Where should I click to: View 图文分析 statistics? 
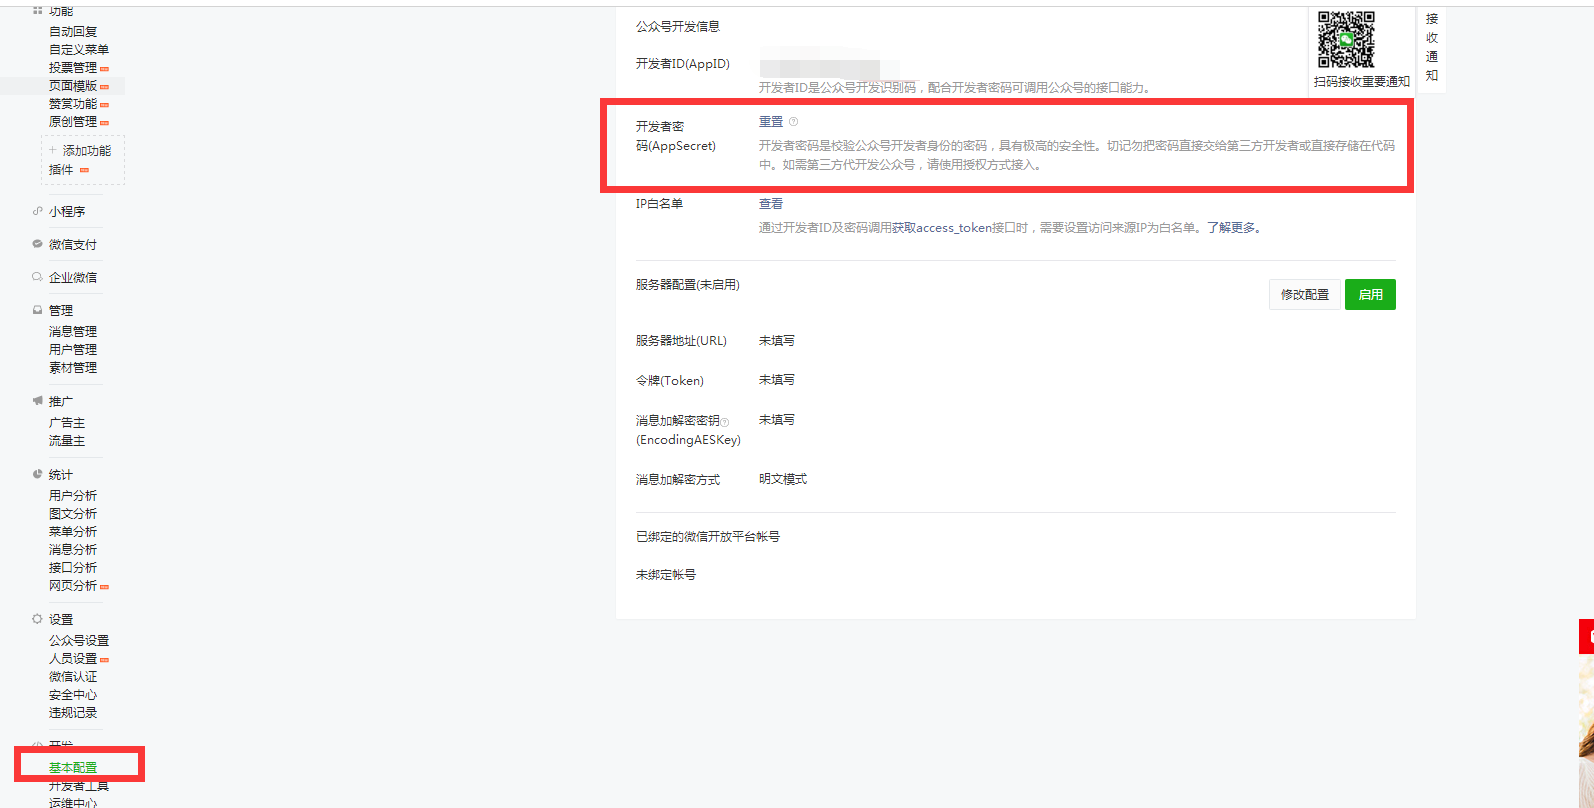coord(73,514)
